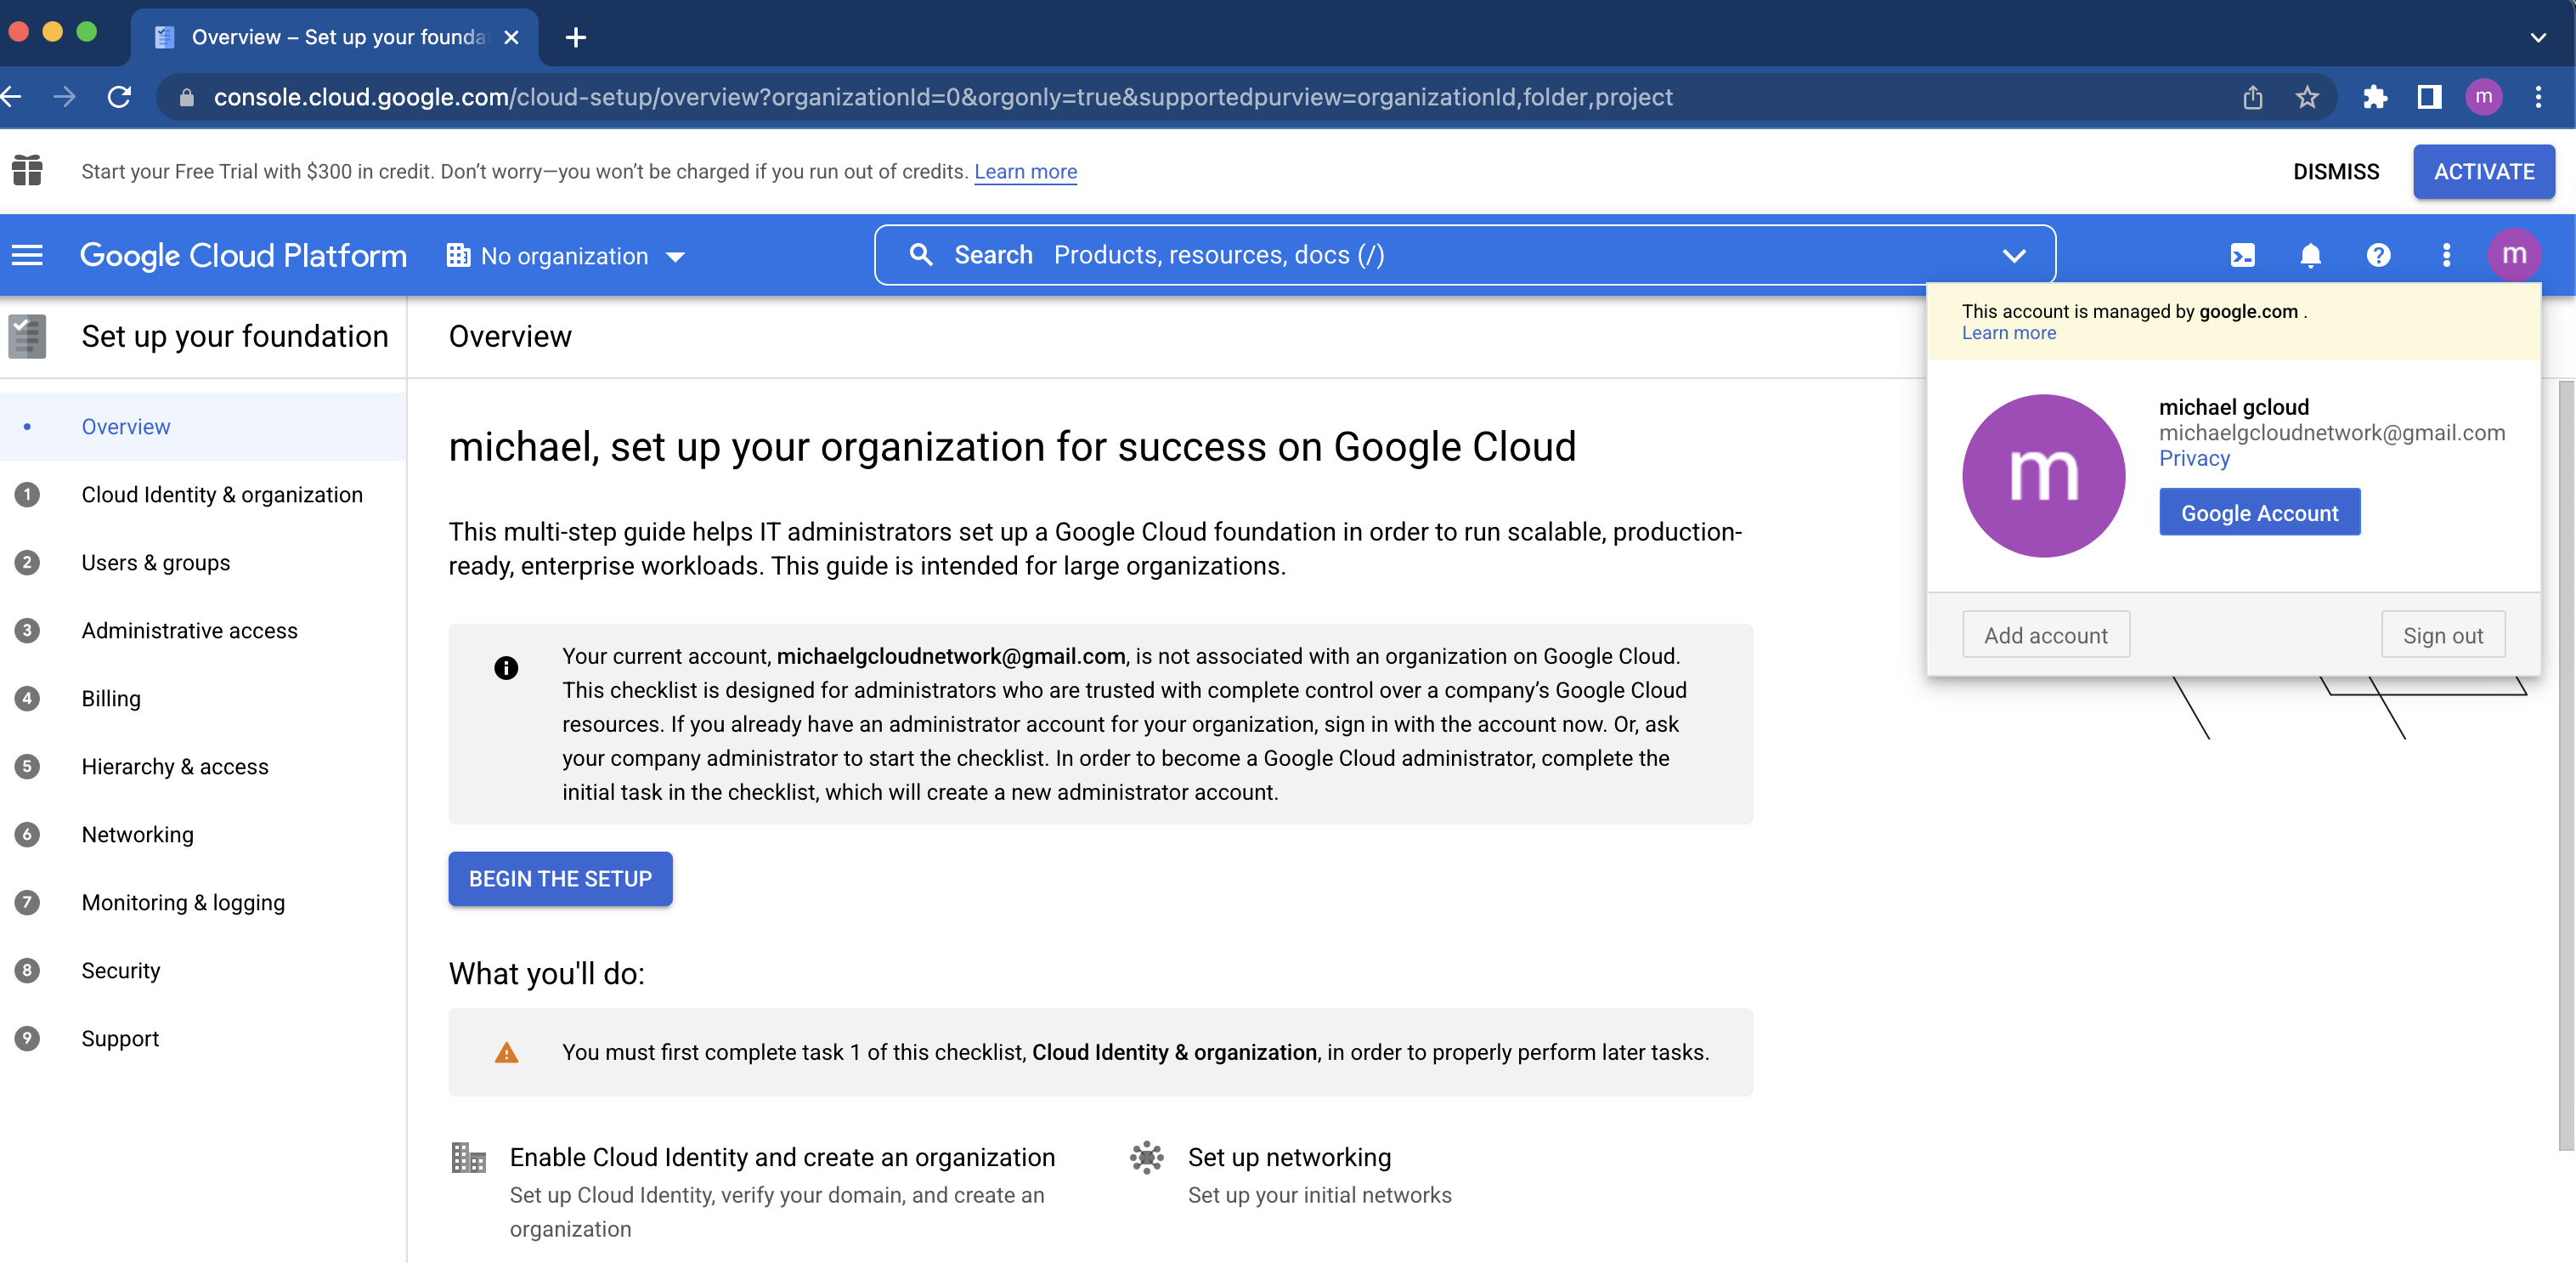Open the Networking step
Viewport: 2576px width, 1263px height.
203,835
